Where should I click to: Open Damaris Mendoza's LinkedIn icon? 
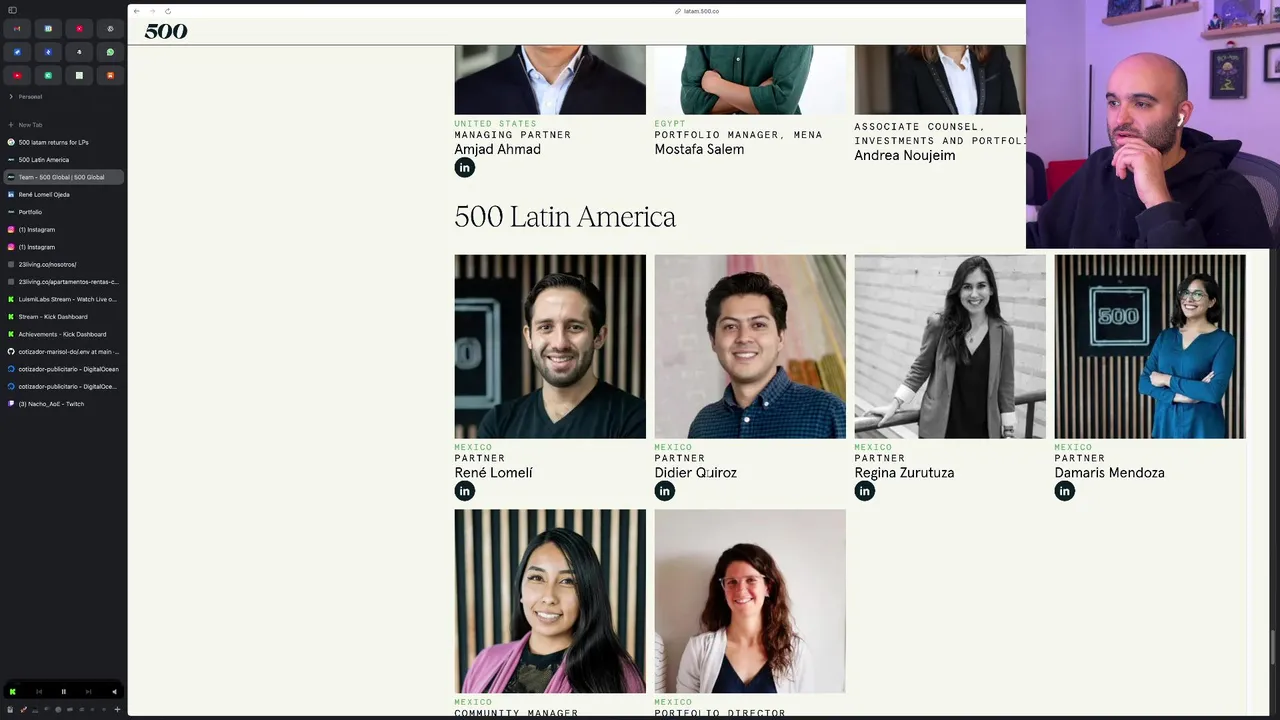click(1064, 491)
